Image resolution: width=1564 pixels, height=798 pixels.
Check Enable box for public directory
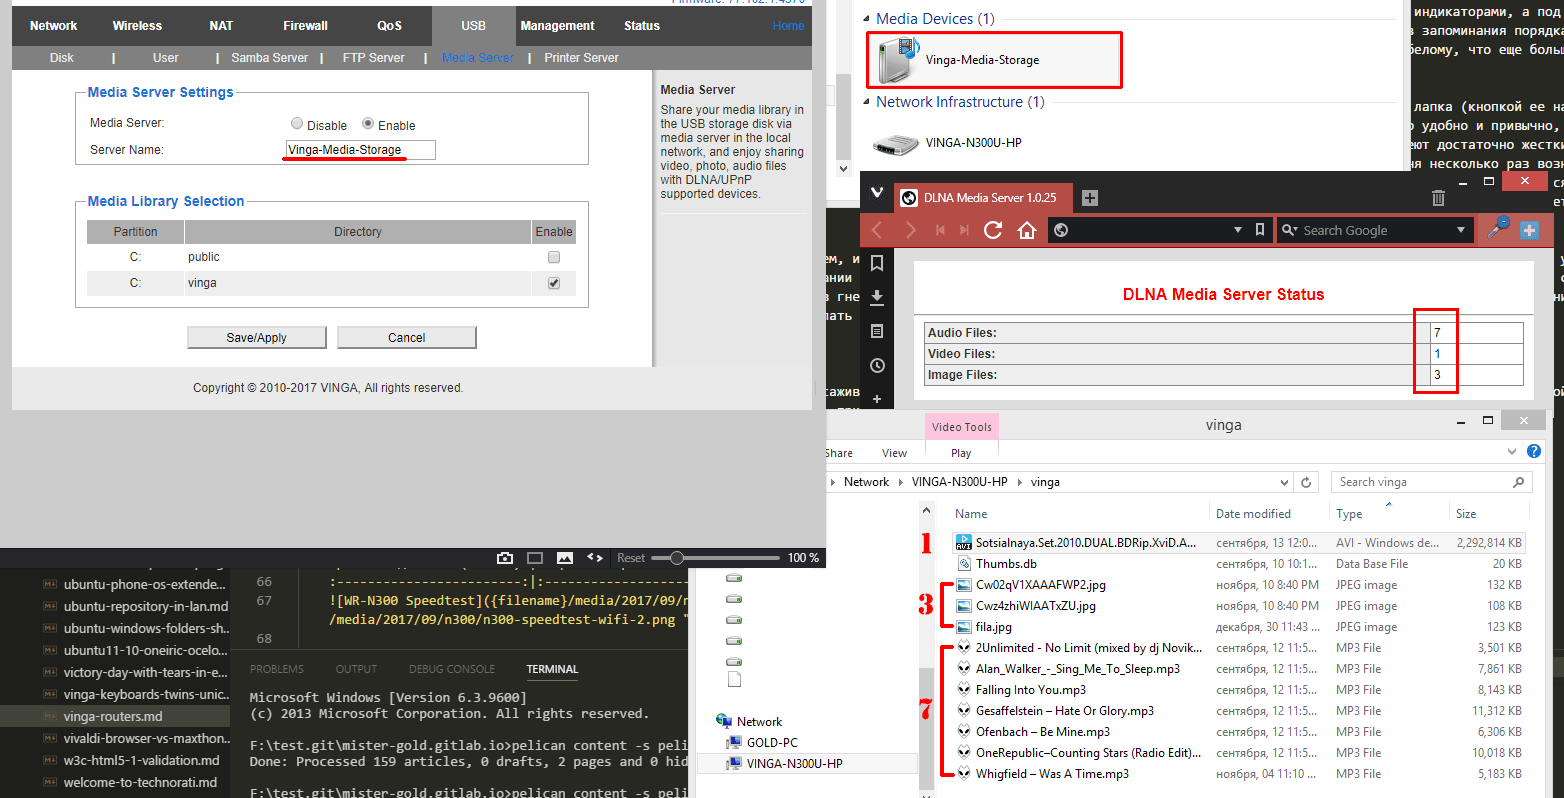(x=554, y=257)
